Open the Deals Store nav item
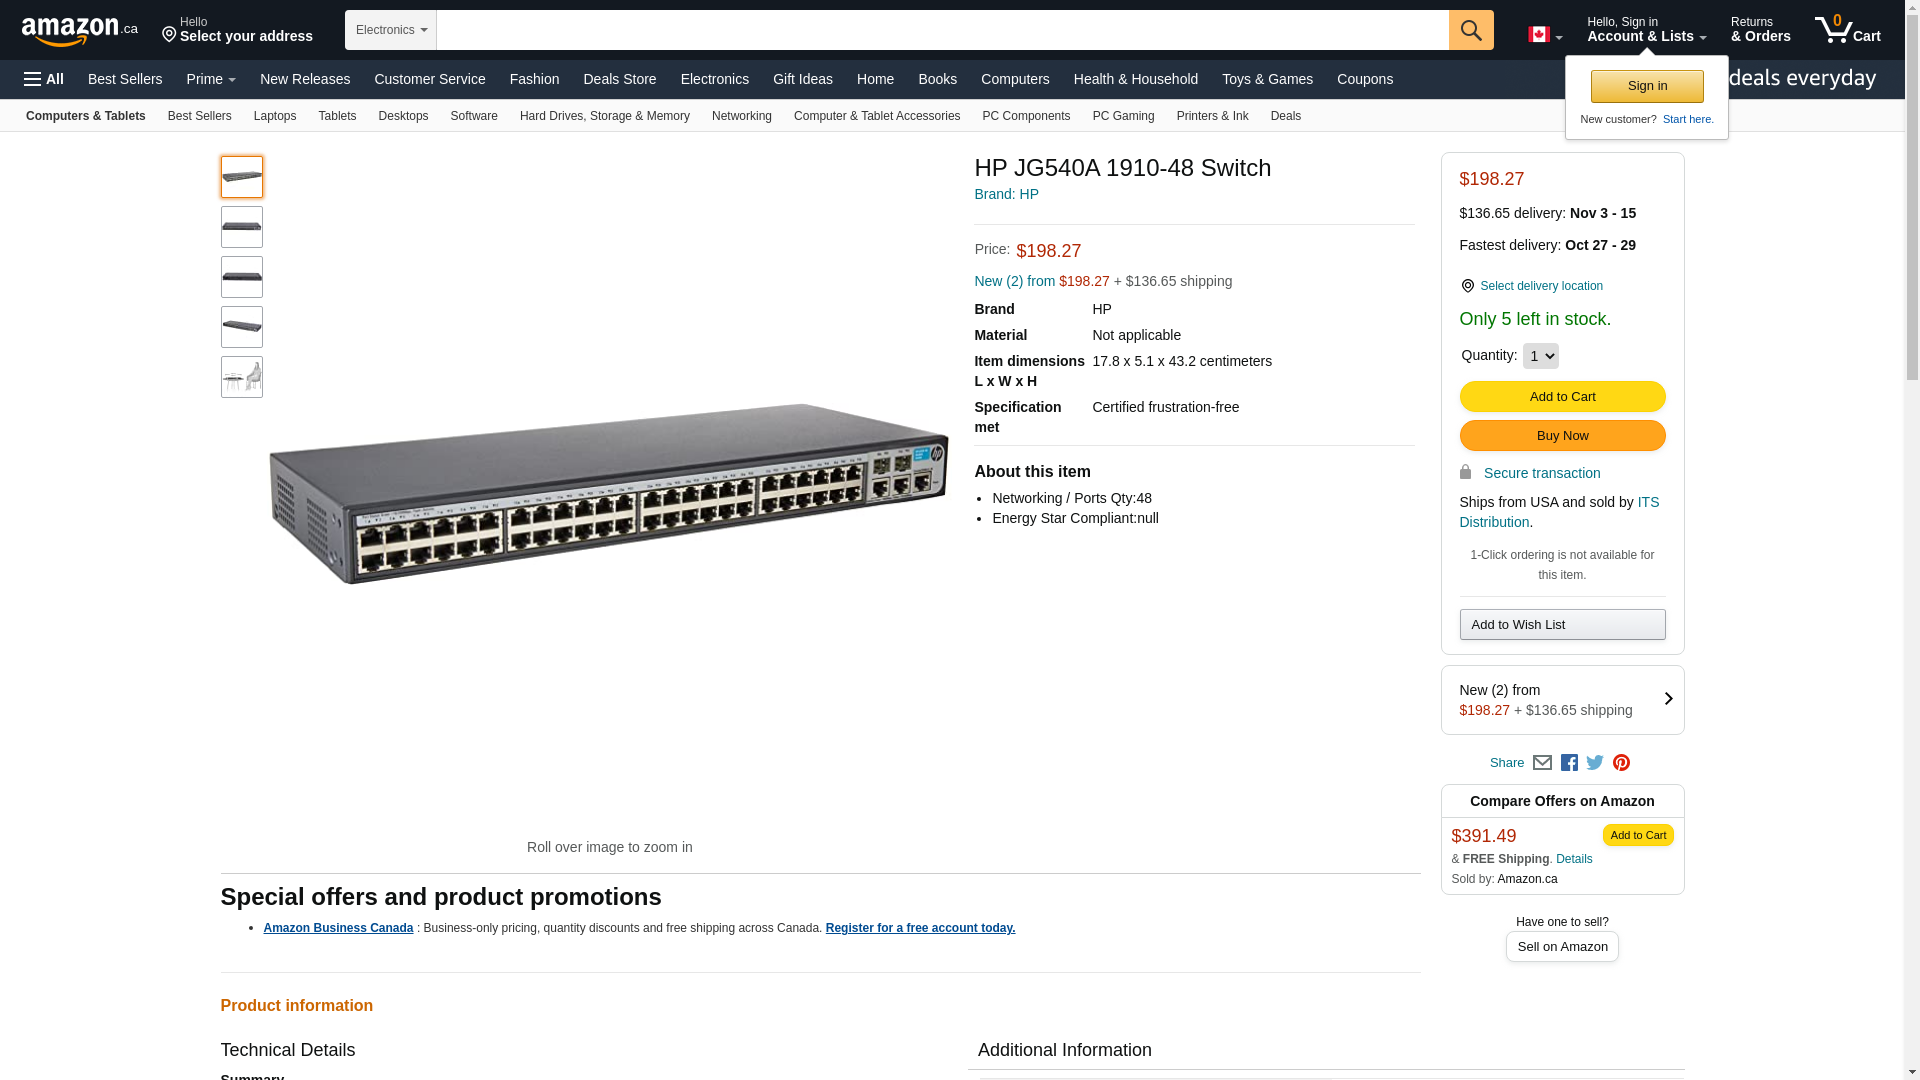The height and width of the screenshot is (1080, 1920). click(x=619, y=79)
